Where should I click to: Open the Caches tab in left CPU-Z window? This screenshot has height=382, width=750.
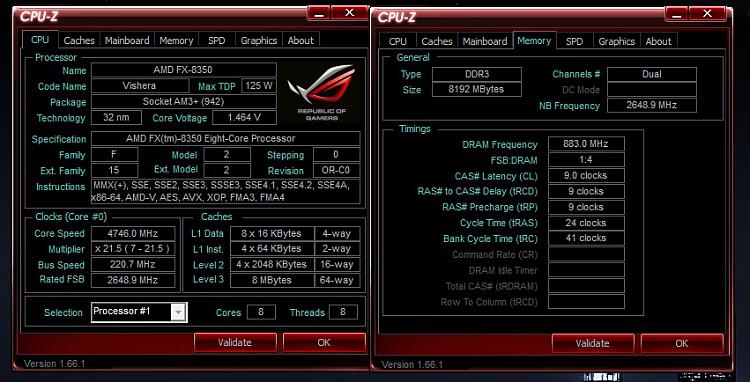(x=79, y=41)
